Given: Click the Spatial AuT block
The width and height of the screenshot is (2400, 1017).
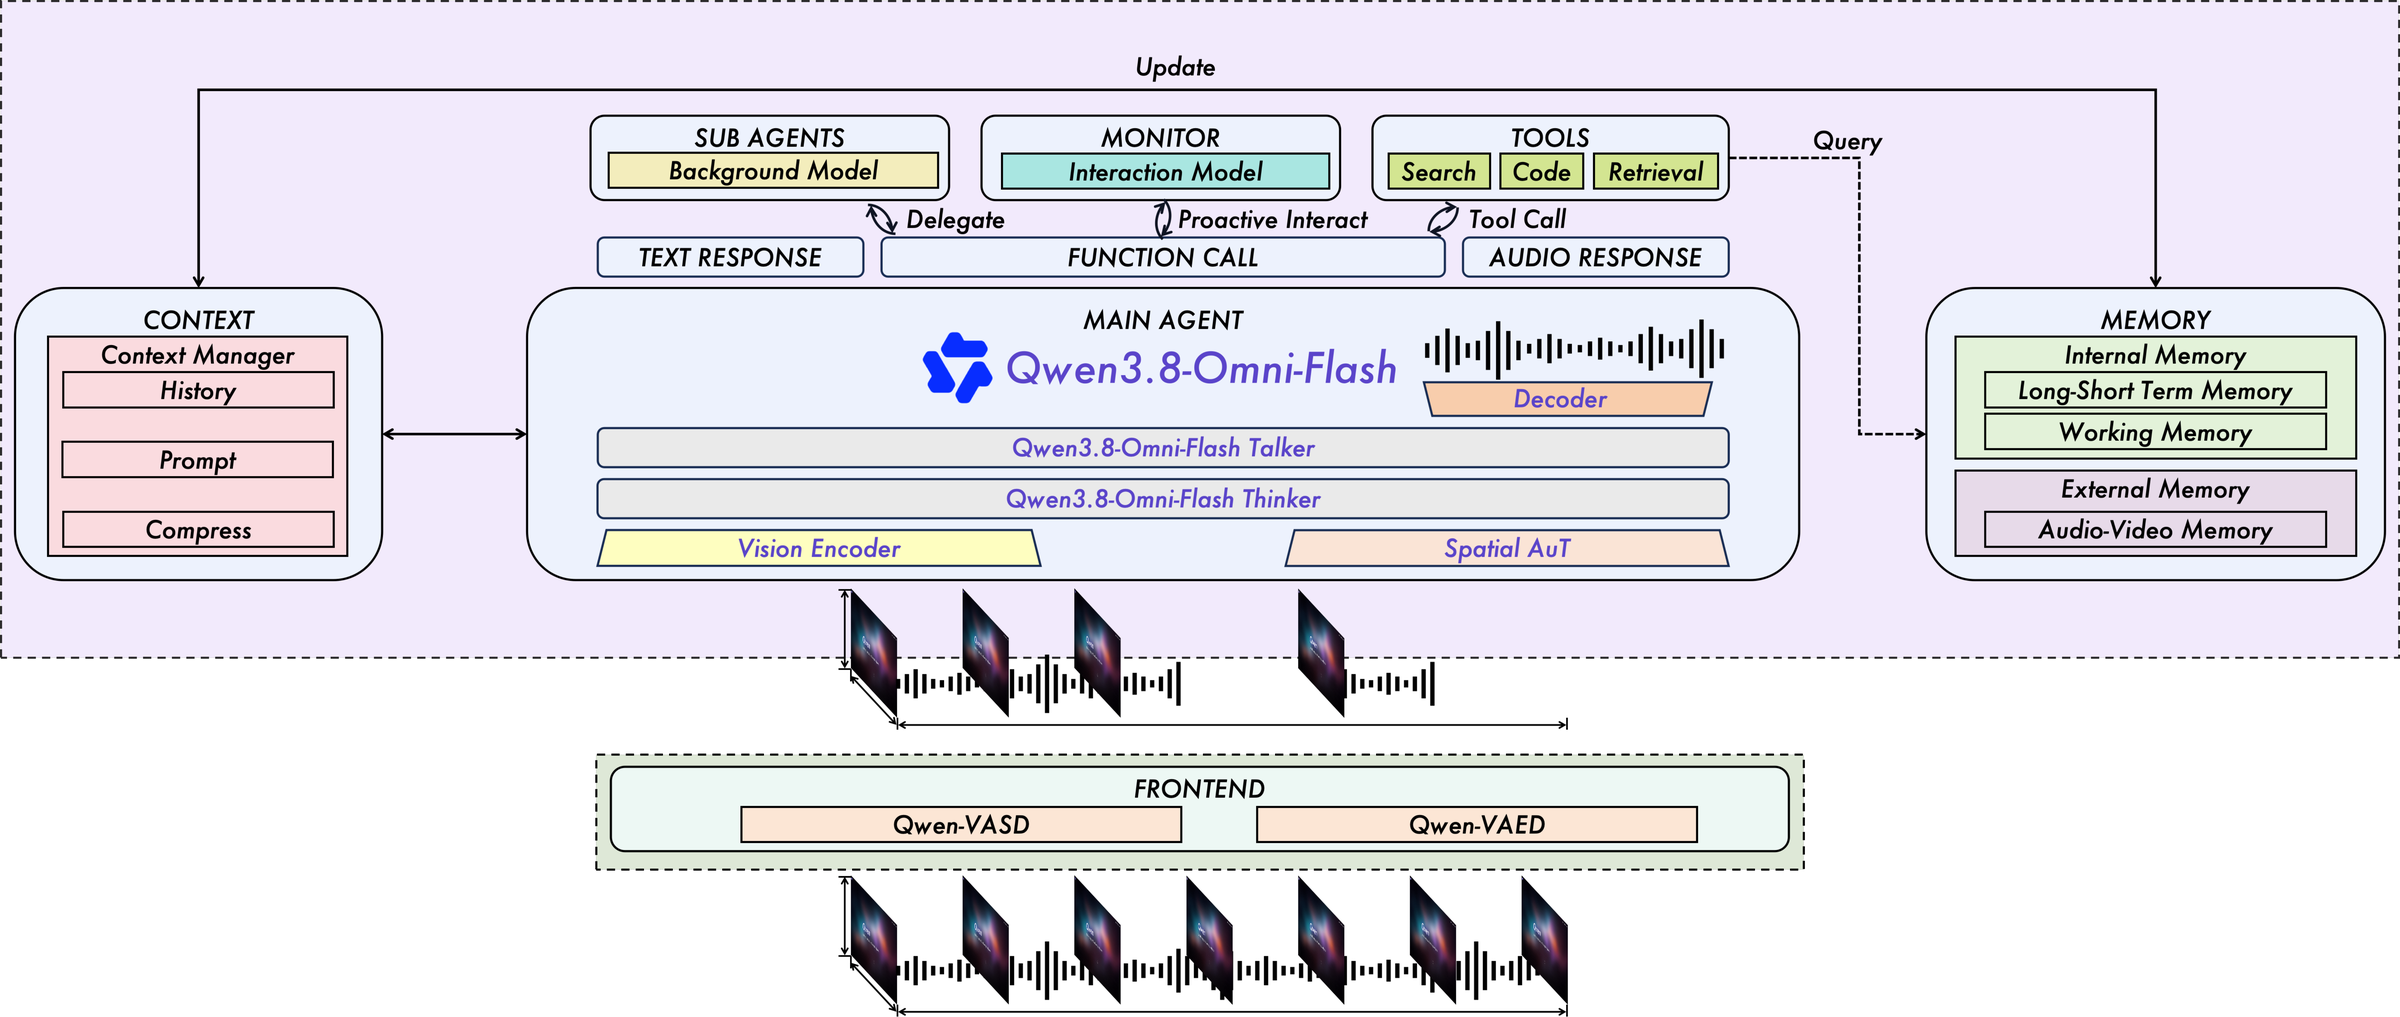Looking at the screenshot, I should click(1506, 548).
